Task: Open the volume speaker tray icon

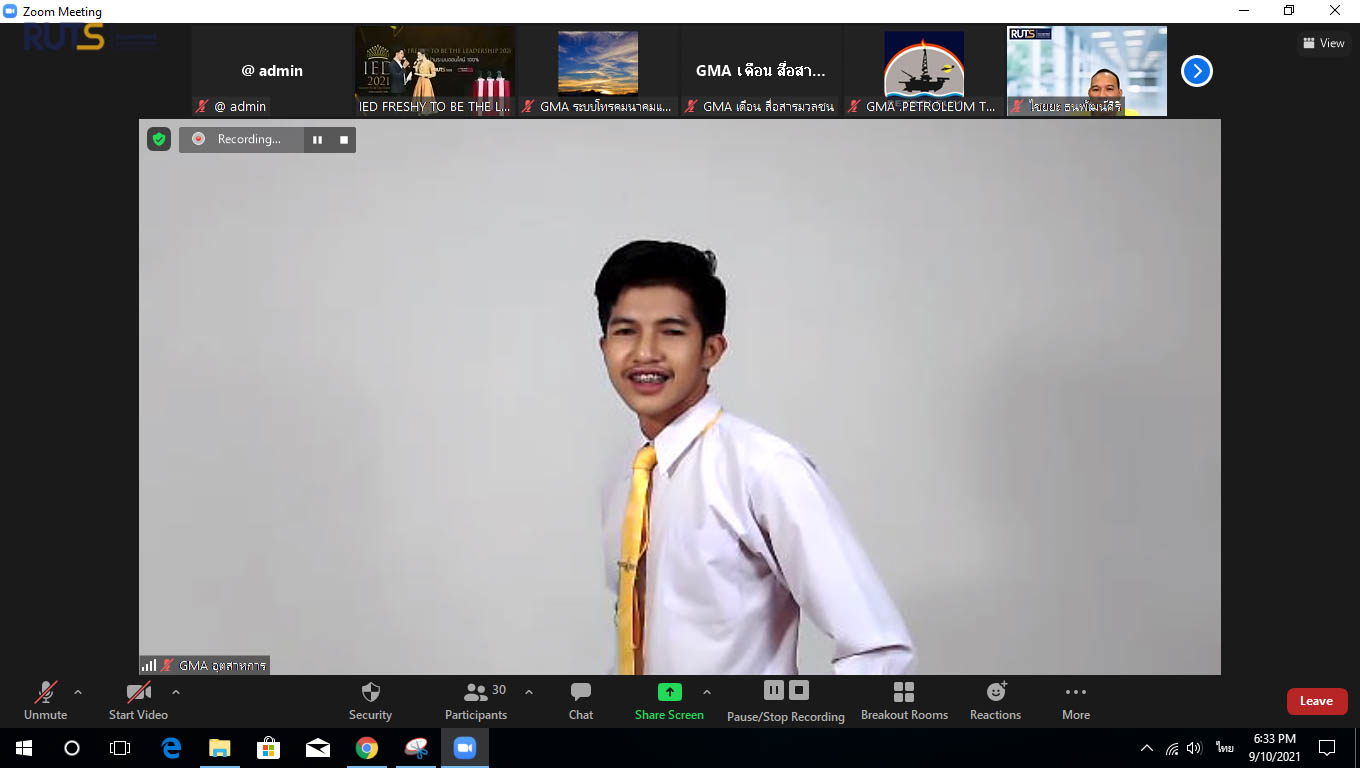Action: (x=1194, y=748)
